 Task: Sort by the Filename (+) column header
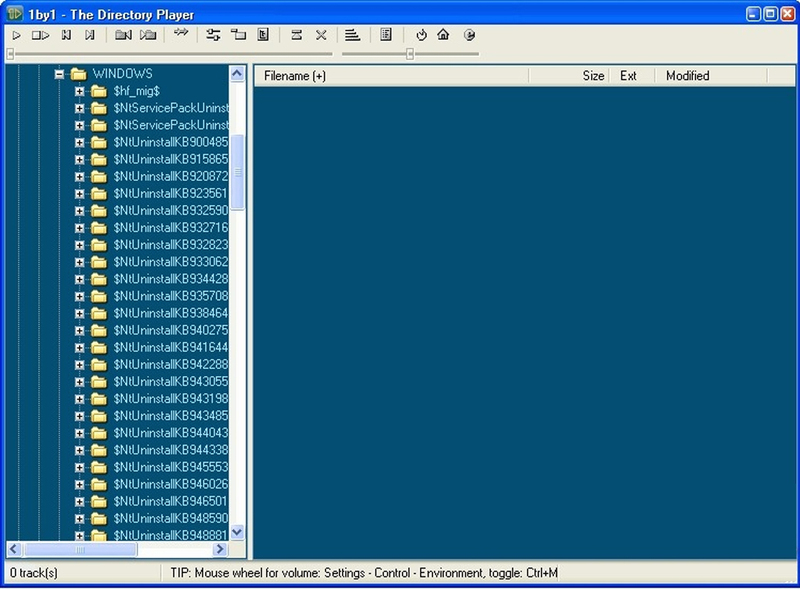391,76
